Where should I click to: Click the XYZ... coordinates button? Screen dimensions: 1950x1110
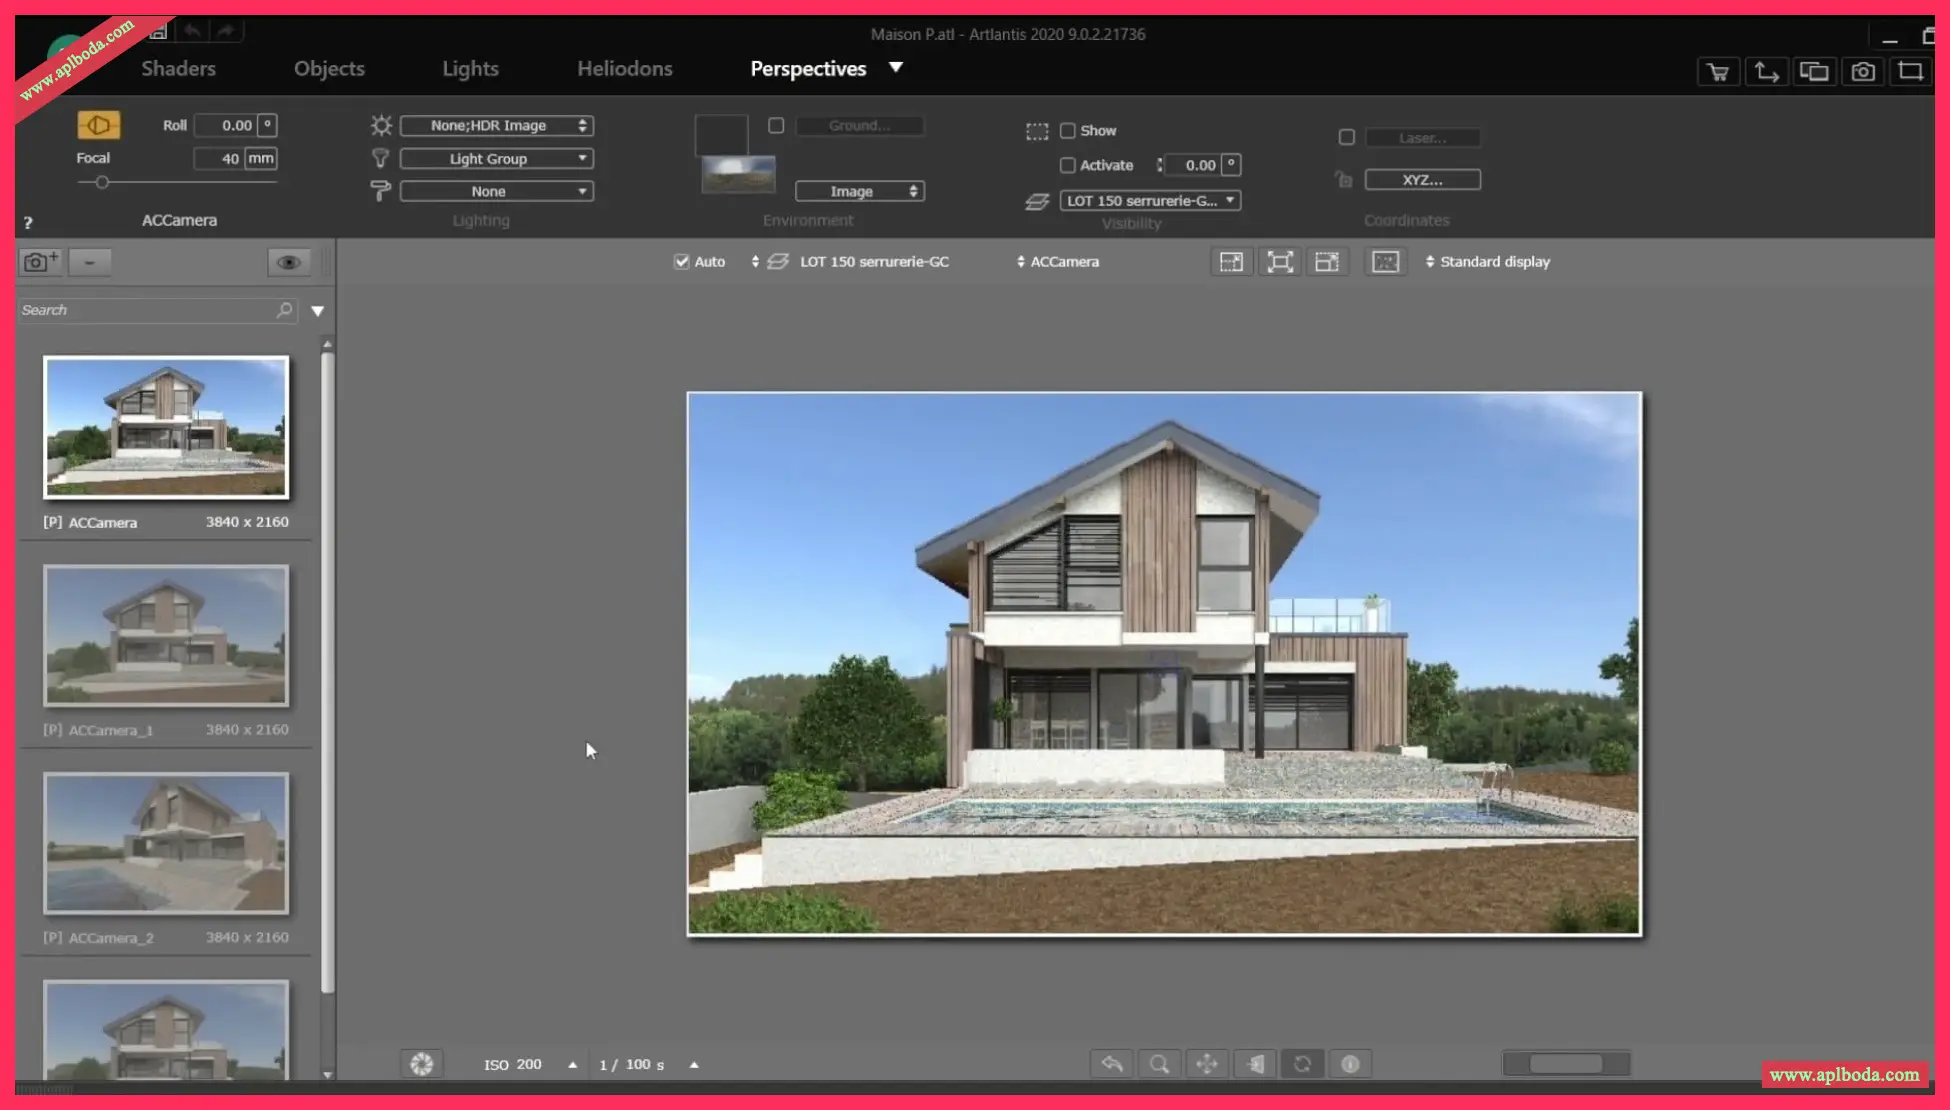1422,180
